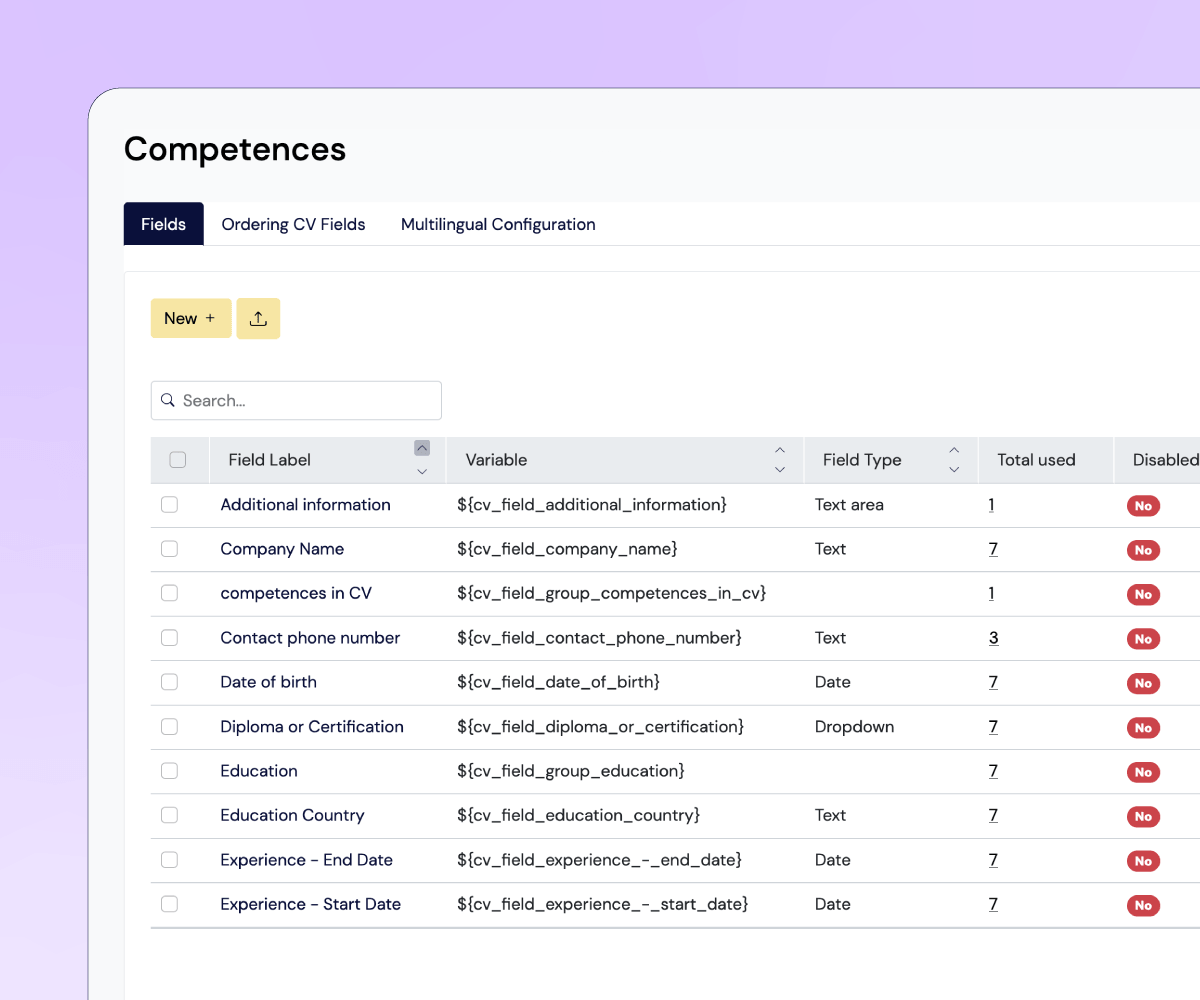
Task: Open the Education Country field link
Action: pyautogui.click(x=292, y=815)
